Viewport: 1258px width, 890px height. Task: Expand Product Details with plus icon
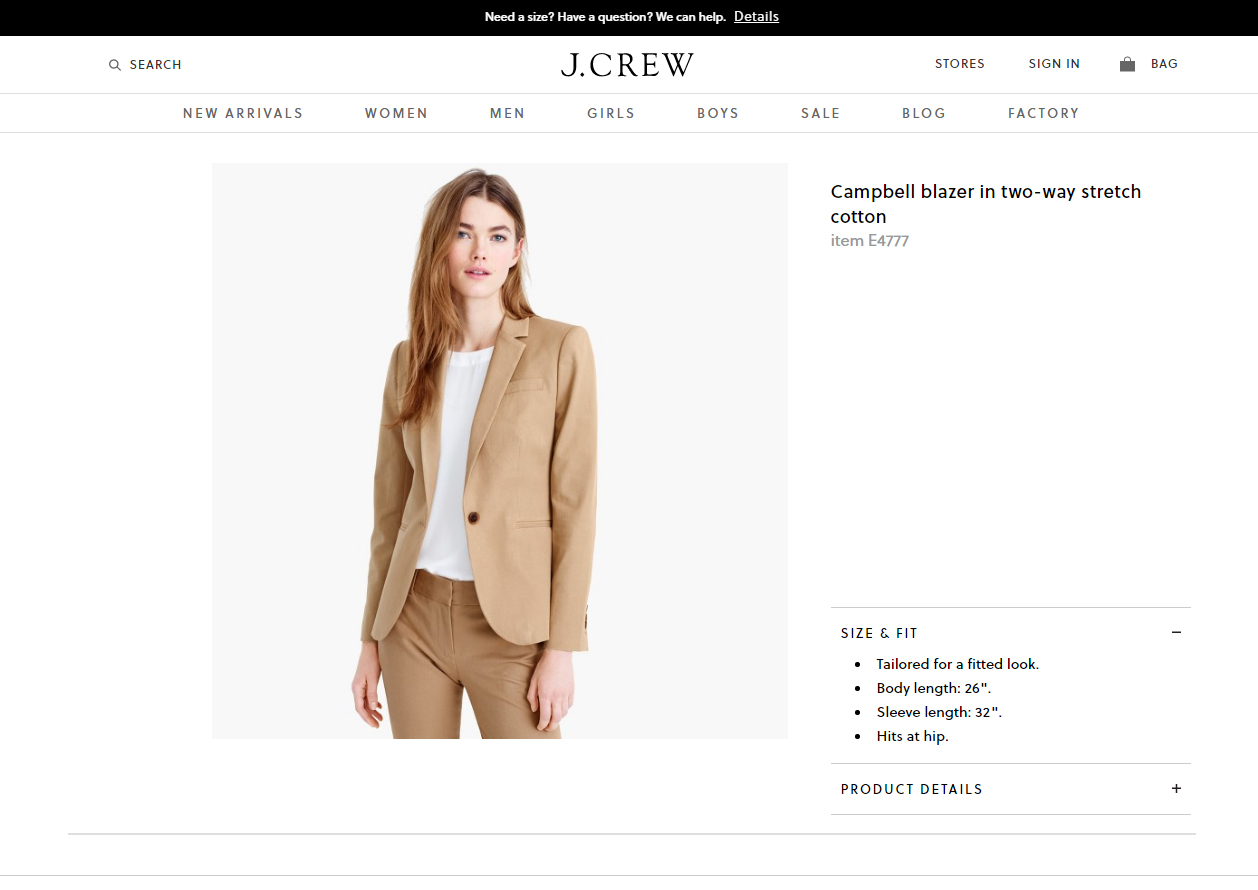coord(1176,788)
